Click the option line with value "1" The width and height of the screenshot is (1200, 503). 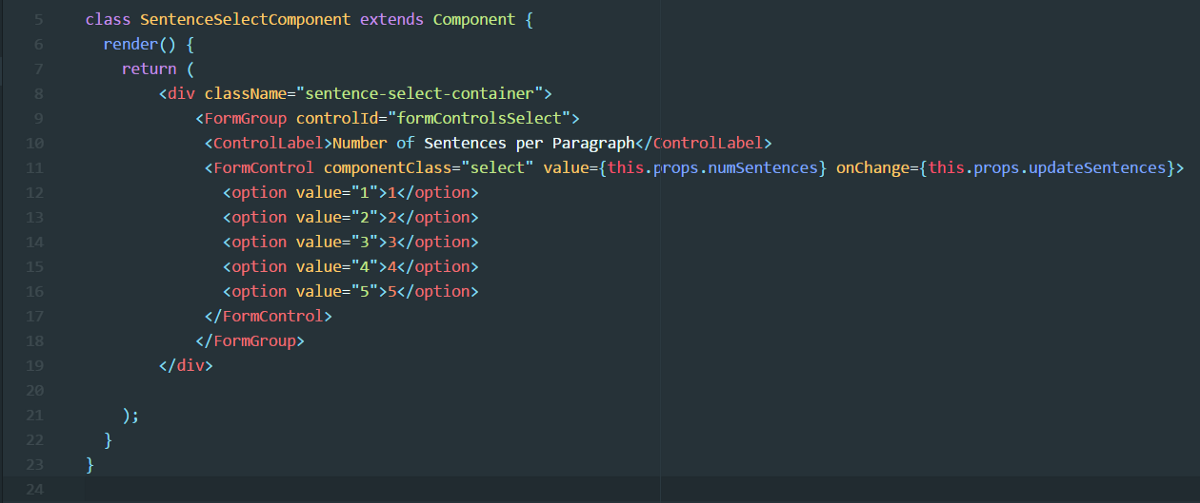pyautogui.click(x=350, y=192)
